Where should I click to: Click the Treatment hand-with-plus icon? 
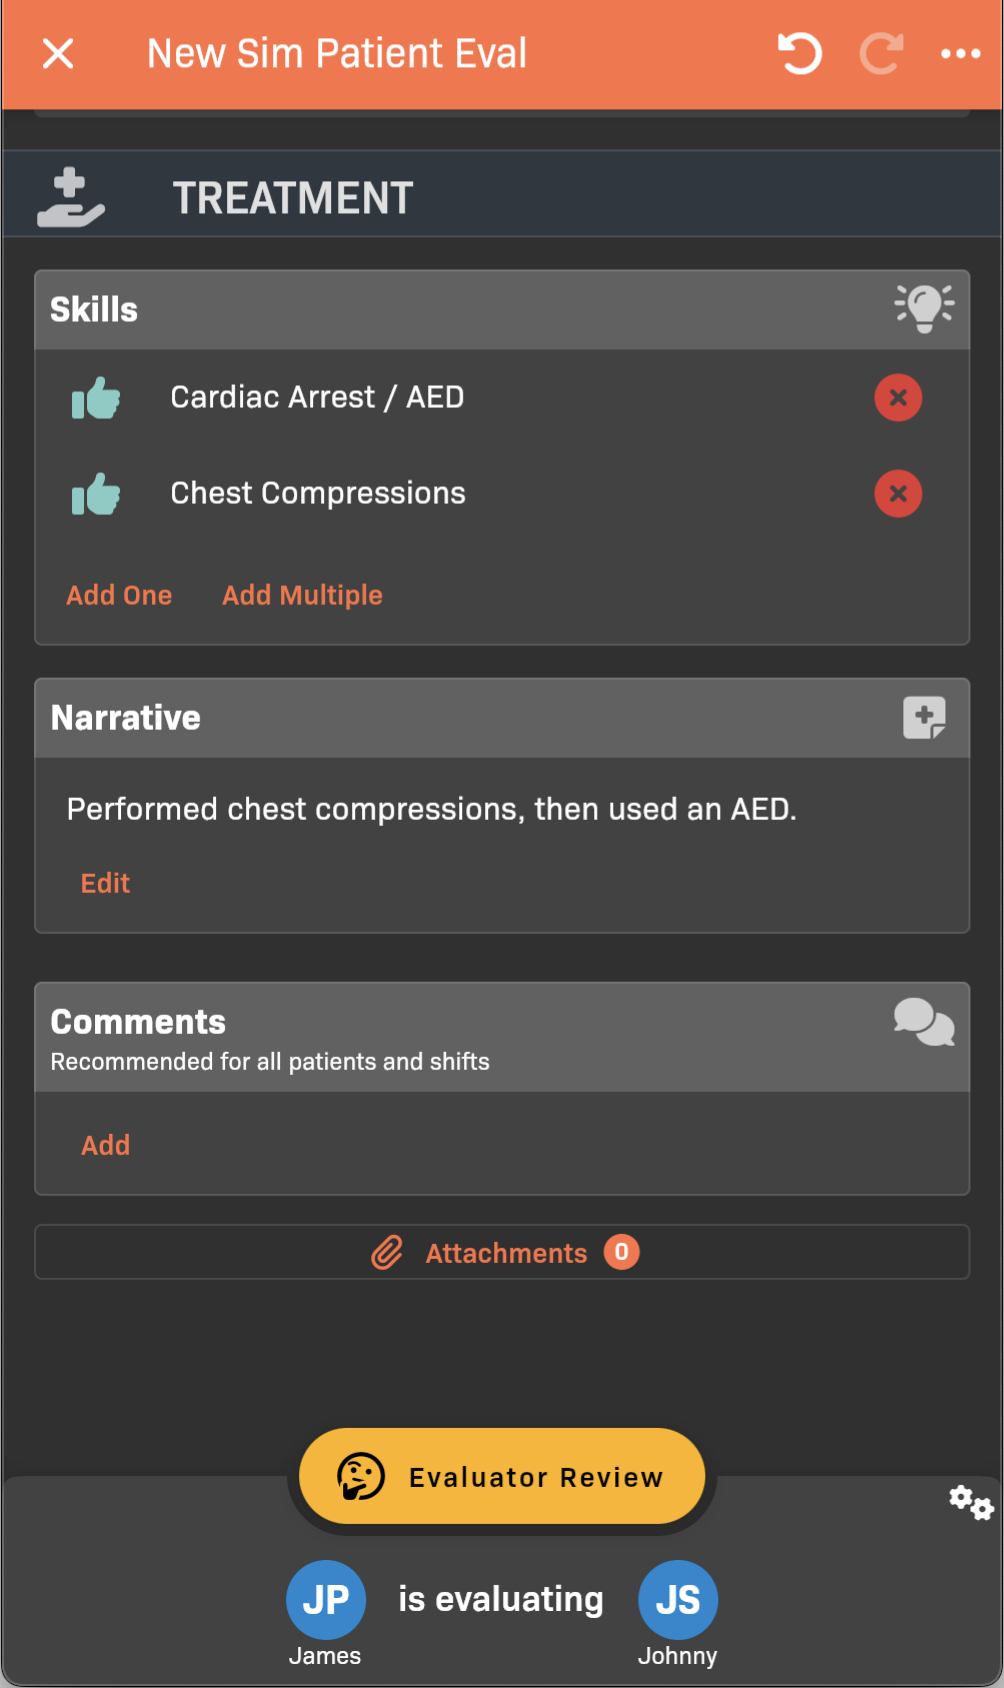click(x=70, y=198)
